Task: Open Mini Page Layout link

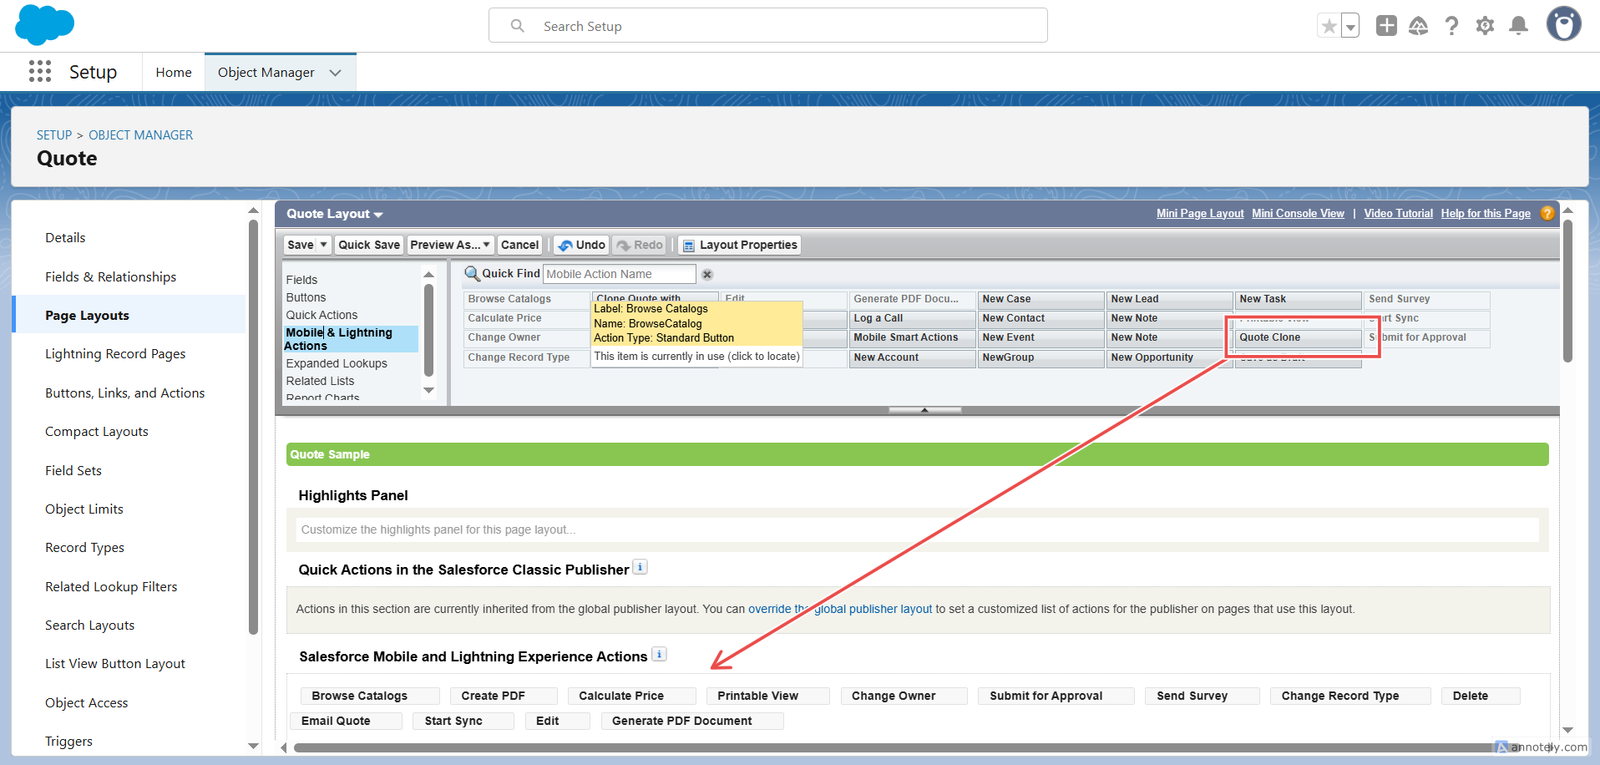Action: click(1200, 214)
